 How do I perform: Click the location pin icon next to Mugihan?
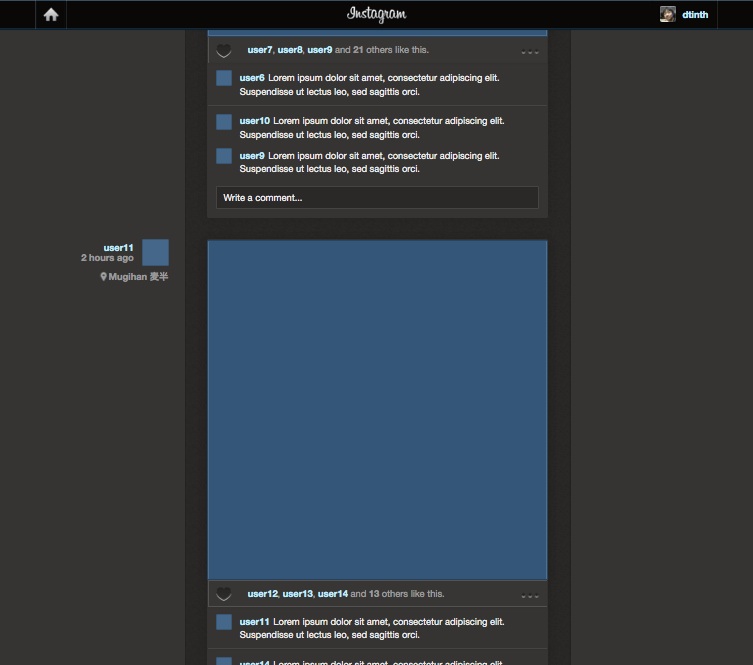(x=103, y=277)
